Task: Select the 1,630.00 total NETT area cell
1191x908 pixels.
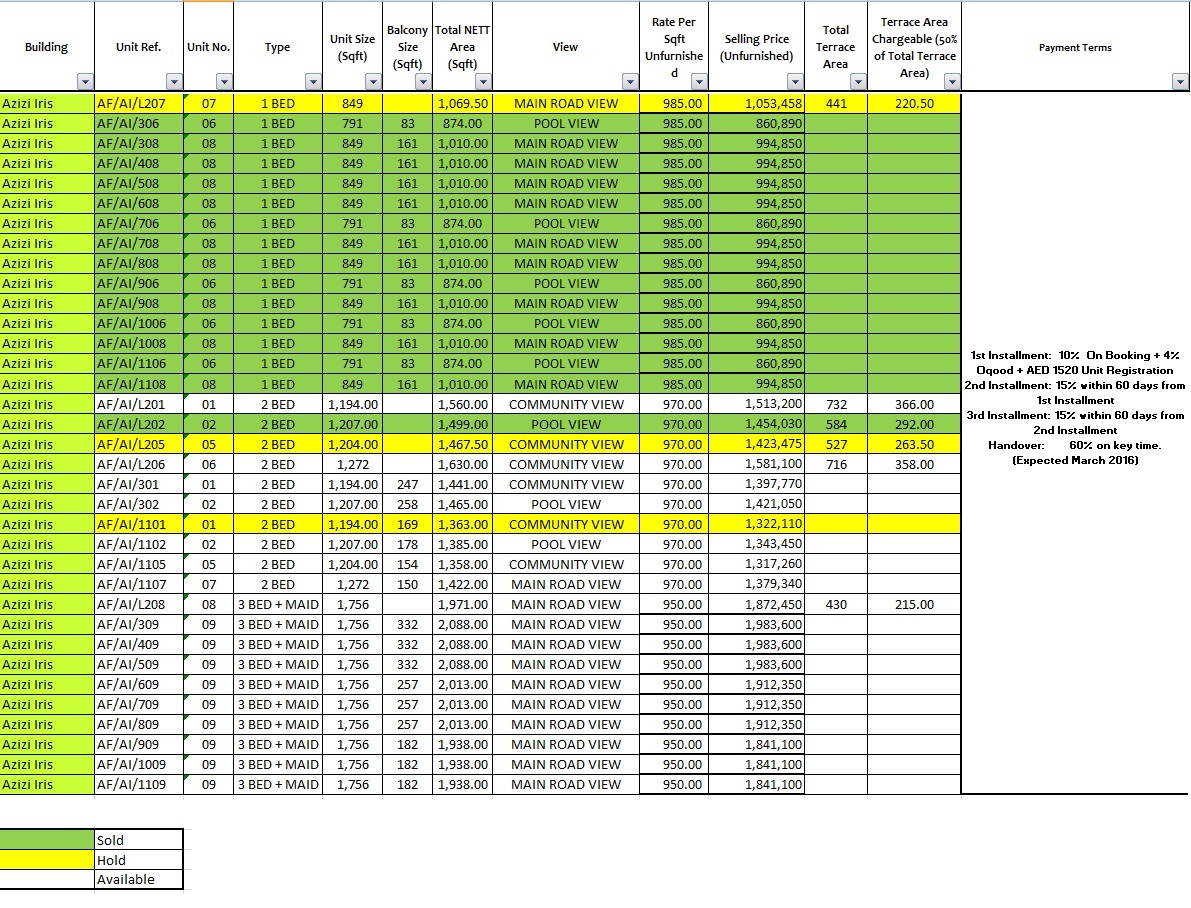Action: [x=463, y=464]
